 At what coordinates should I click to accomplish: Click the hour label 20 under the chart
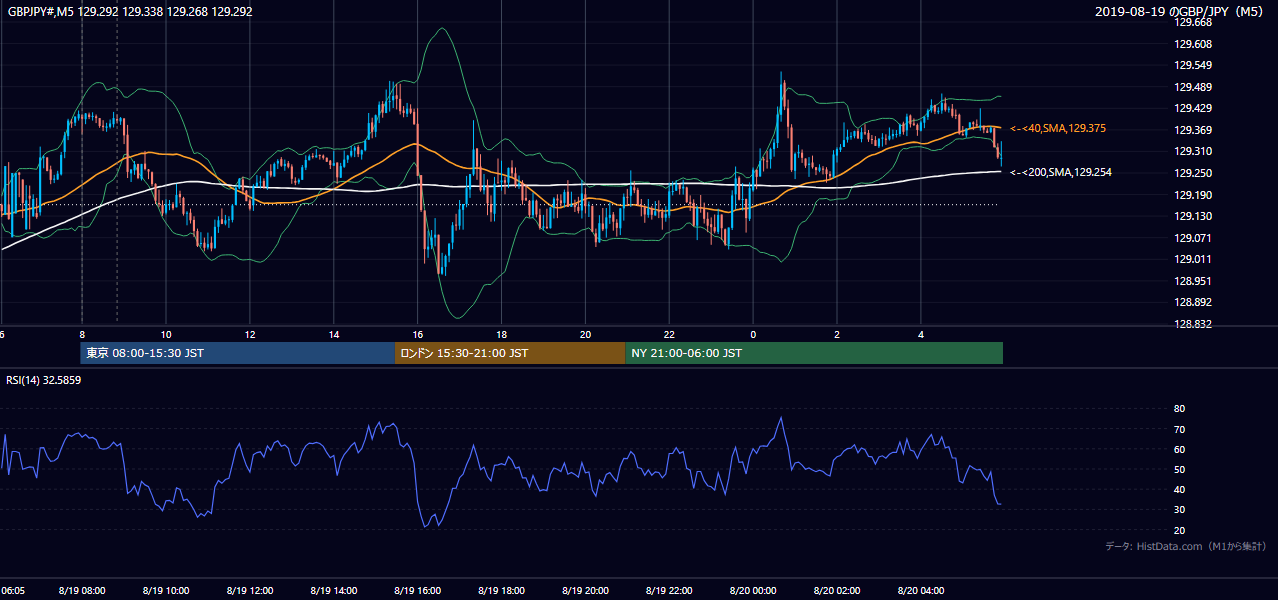click(x=586, y=334)
